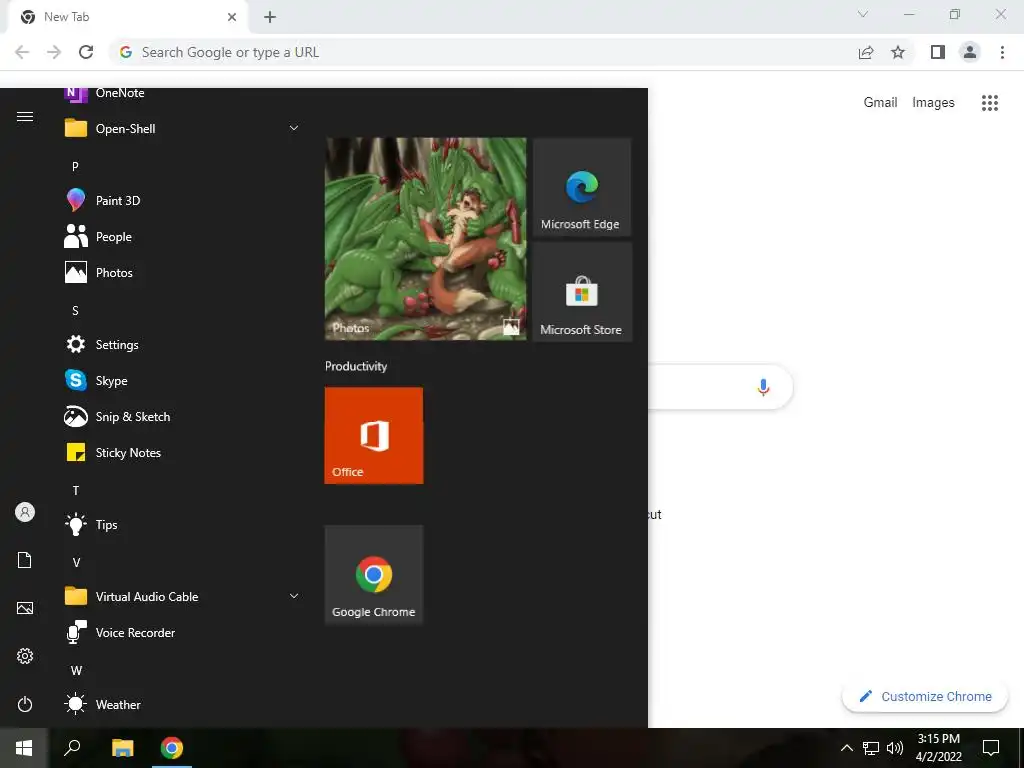Open the tab search chevron
1024x768 pixels.
point(863,14)
